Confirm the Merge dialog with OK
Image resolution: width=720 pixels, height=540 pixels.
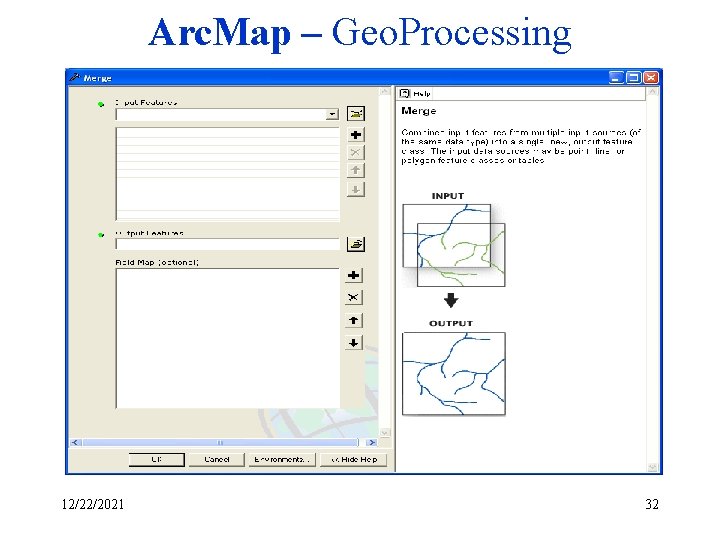157,459
